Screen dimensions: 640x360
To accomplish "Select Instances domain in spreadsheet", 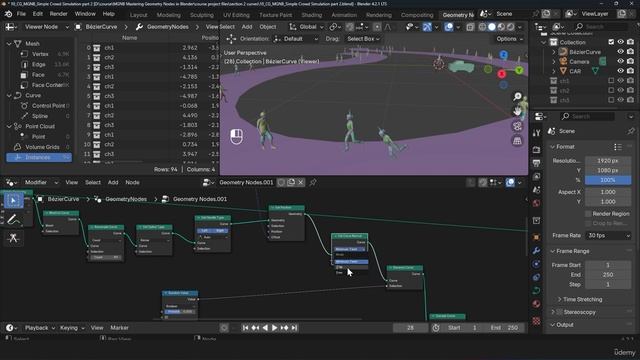I will point(39,158).
